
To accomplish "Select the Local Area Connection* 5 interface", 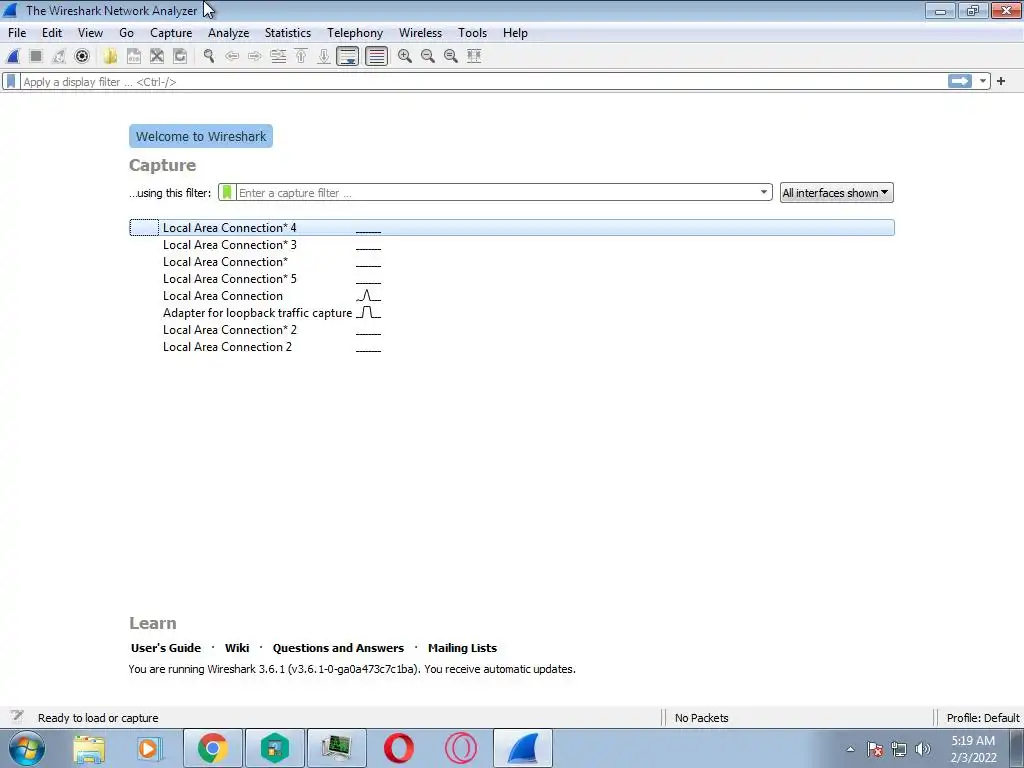I will 512,279.
